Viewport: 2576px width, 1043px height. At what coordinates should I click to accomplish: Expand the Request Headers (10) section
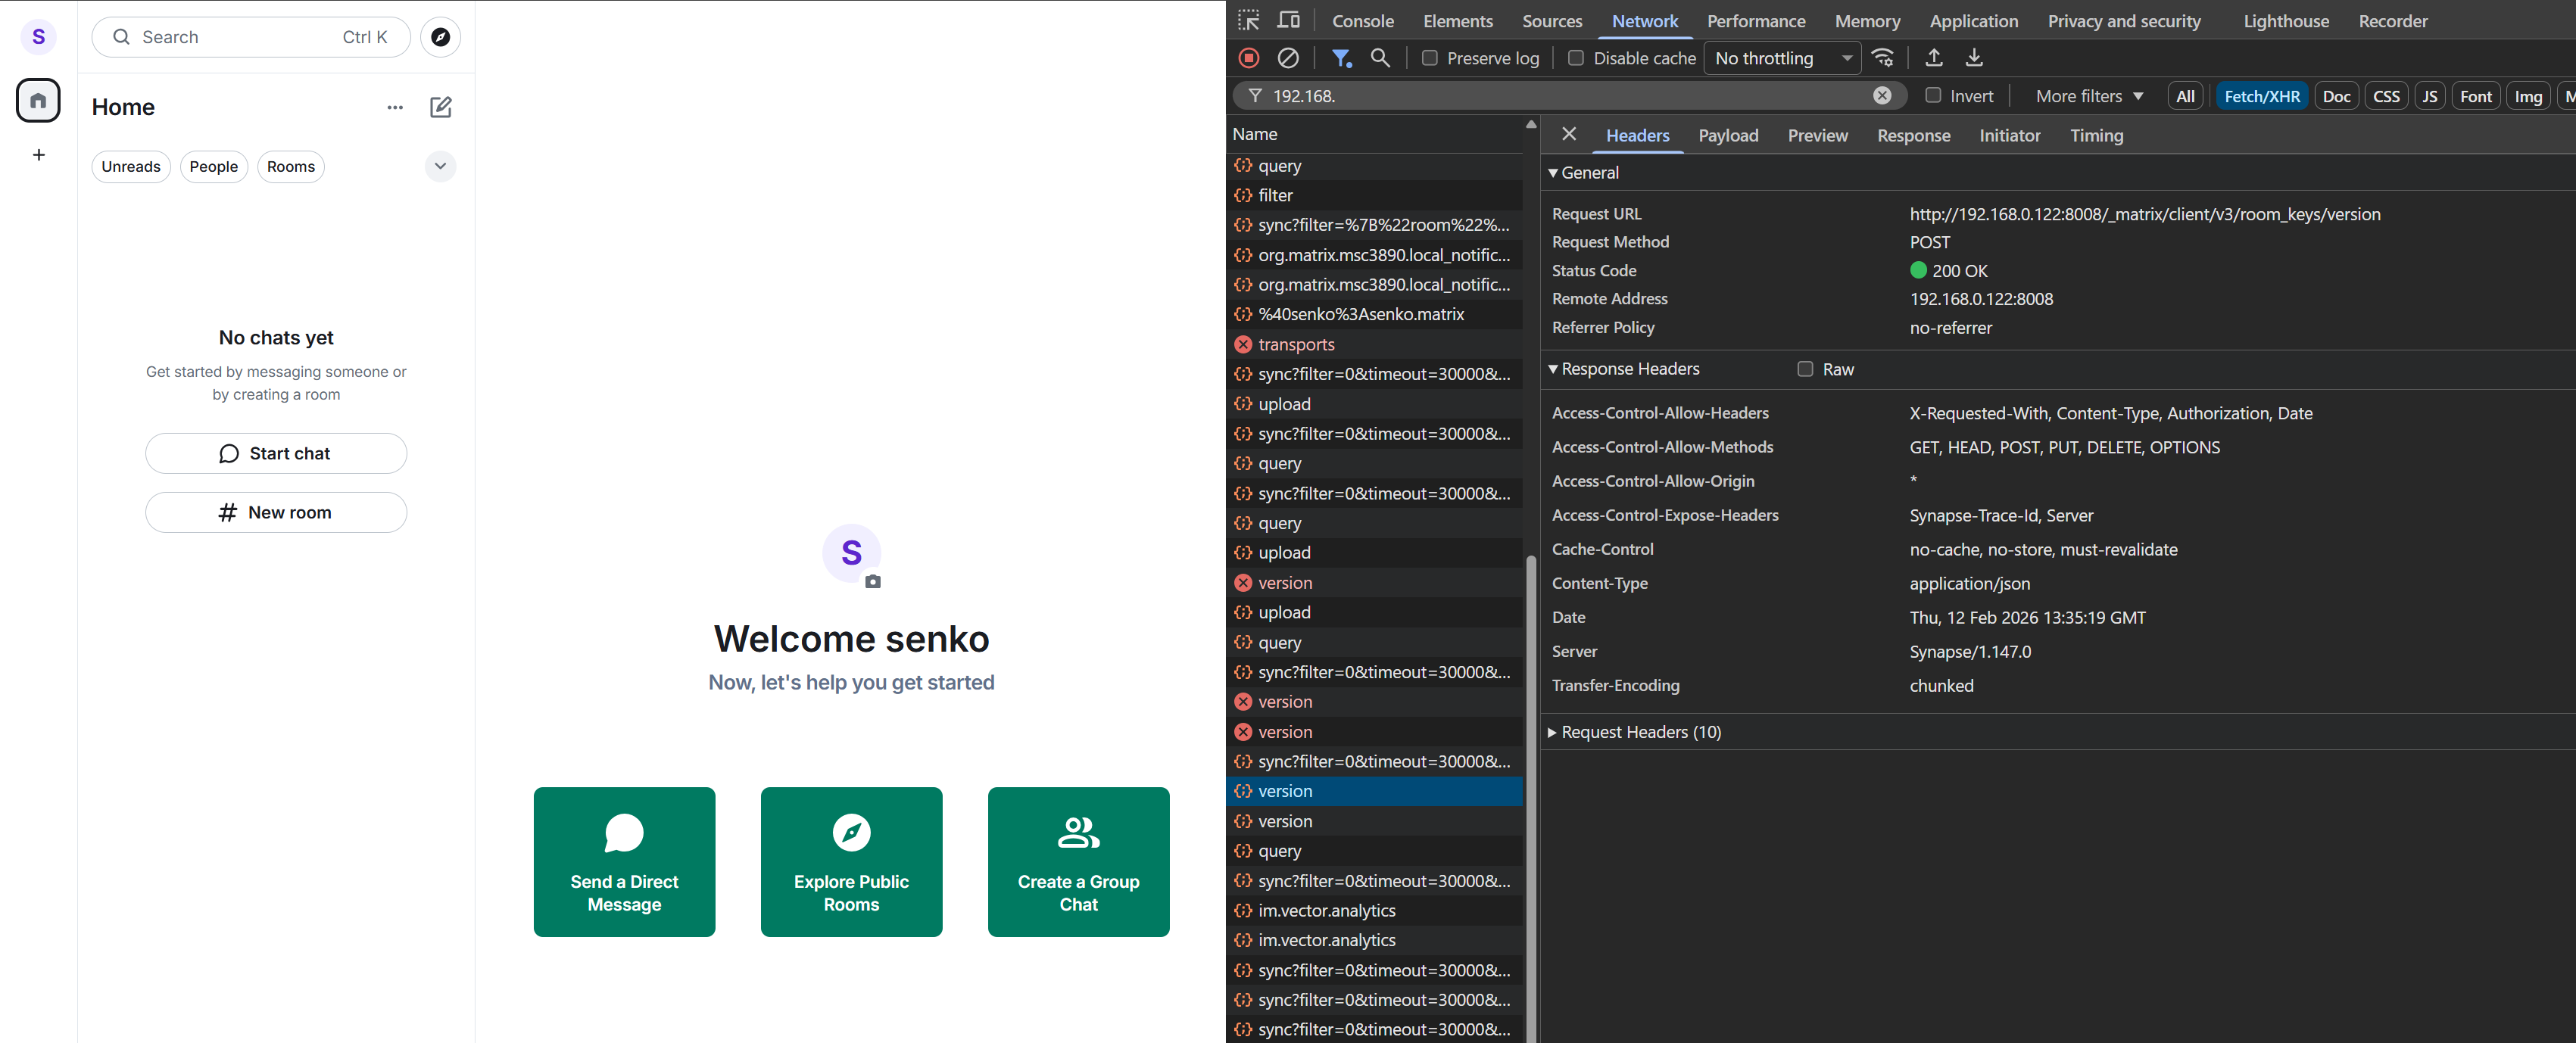[x=1640, y=732]
